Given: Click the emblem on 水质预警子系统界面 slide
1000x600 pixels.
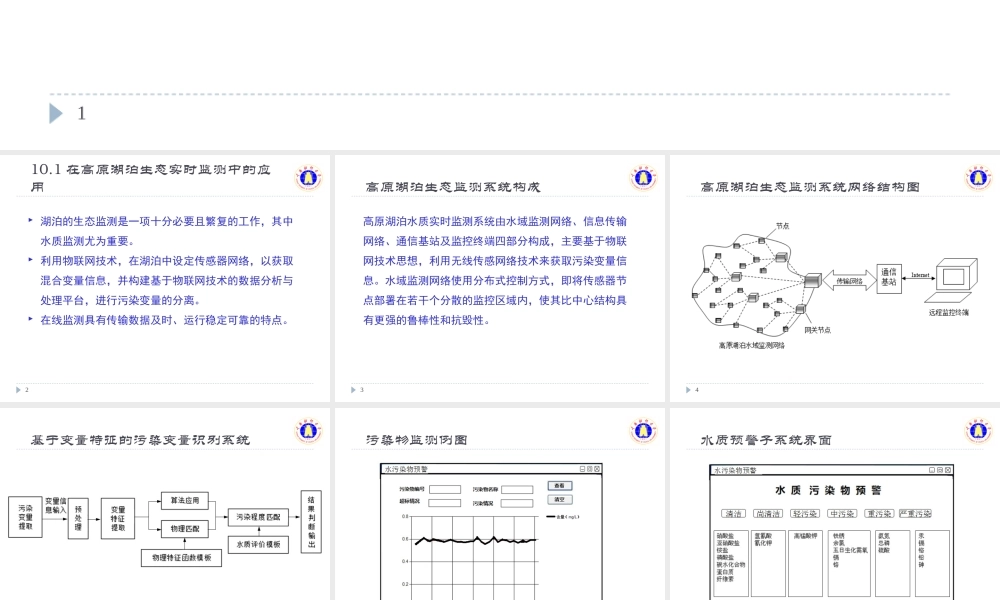Looking at the screenshot, I should click(x=978, y=429).
